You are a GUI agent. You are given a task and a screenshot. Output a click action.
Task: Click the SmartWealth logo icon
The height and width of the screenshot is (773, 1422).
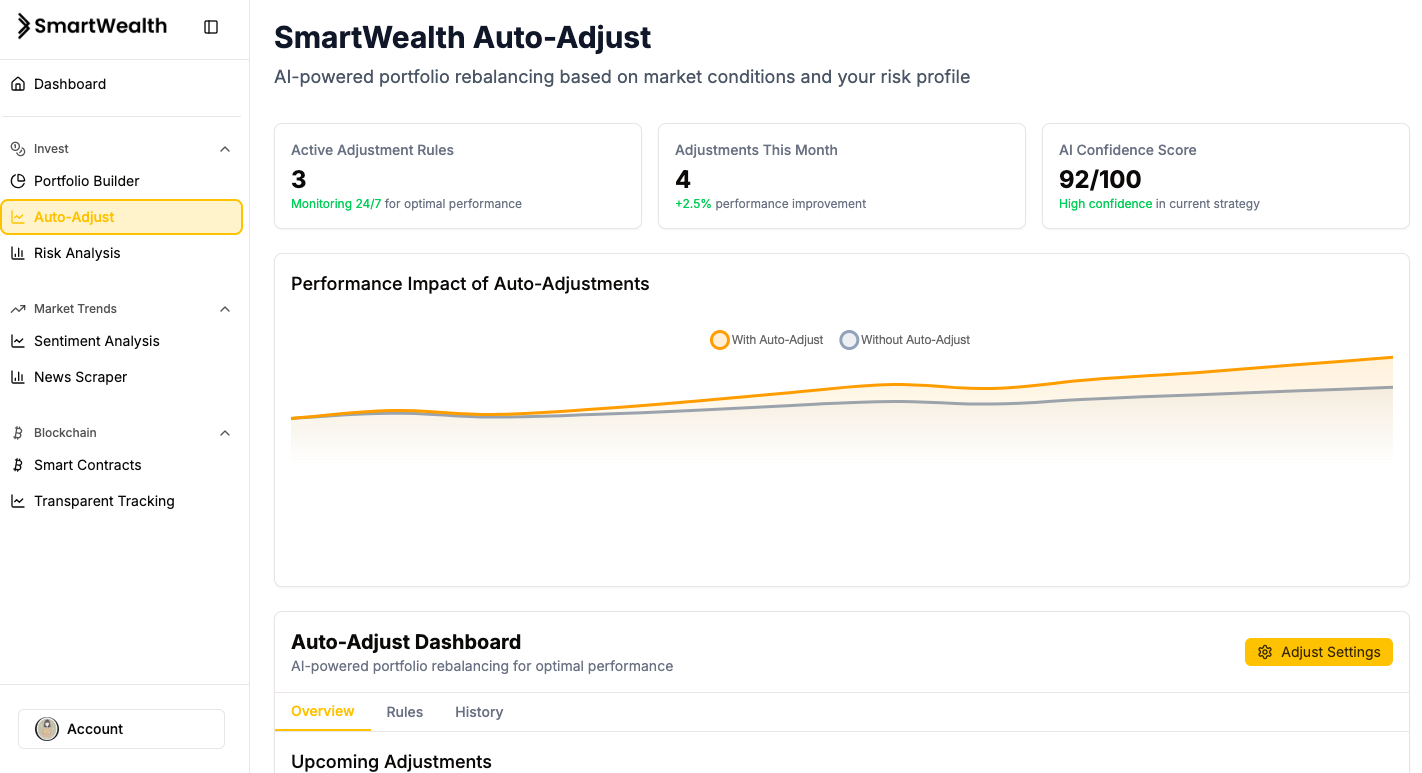tap(24, 27)
